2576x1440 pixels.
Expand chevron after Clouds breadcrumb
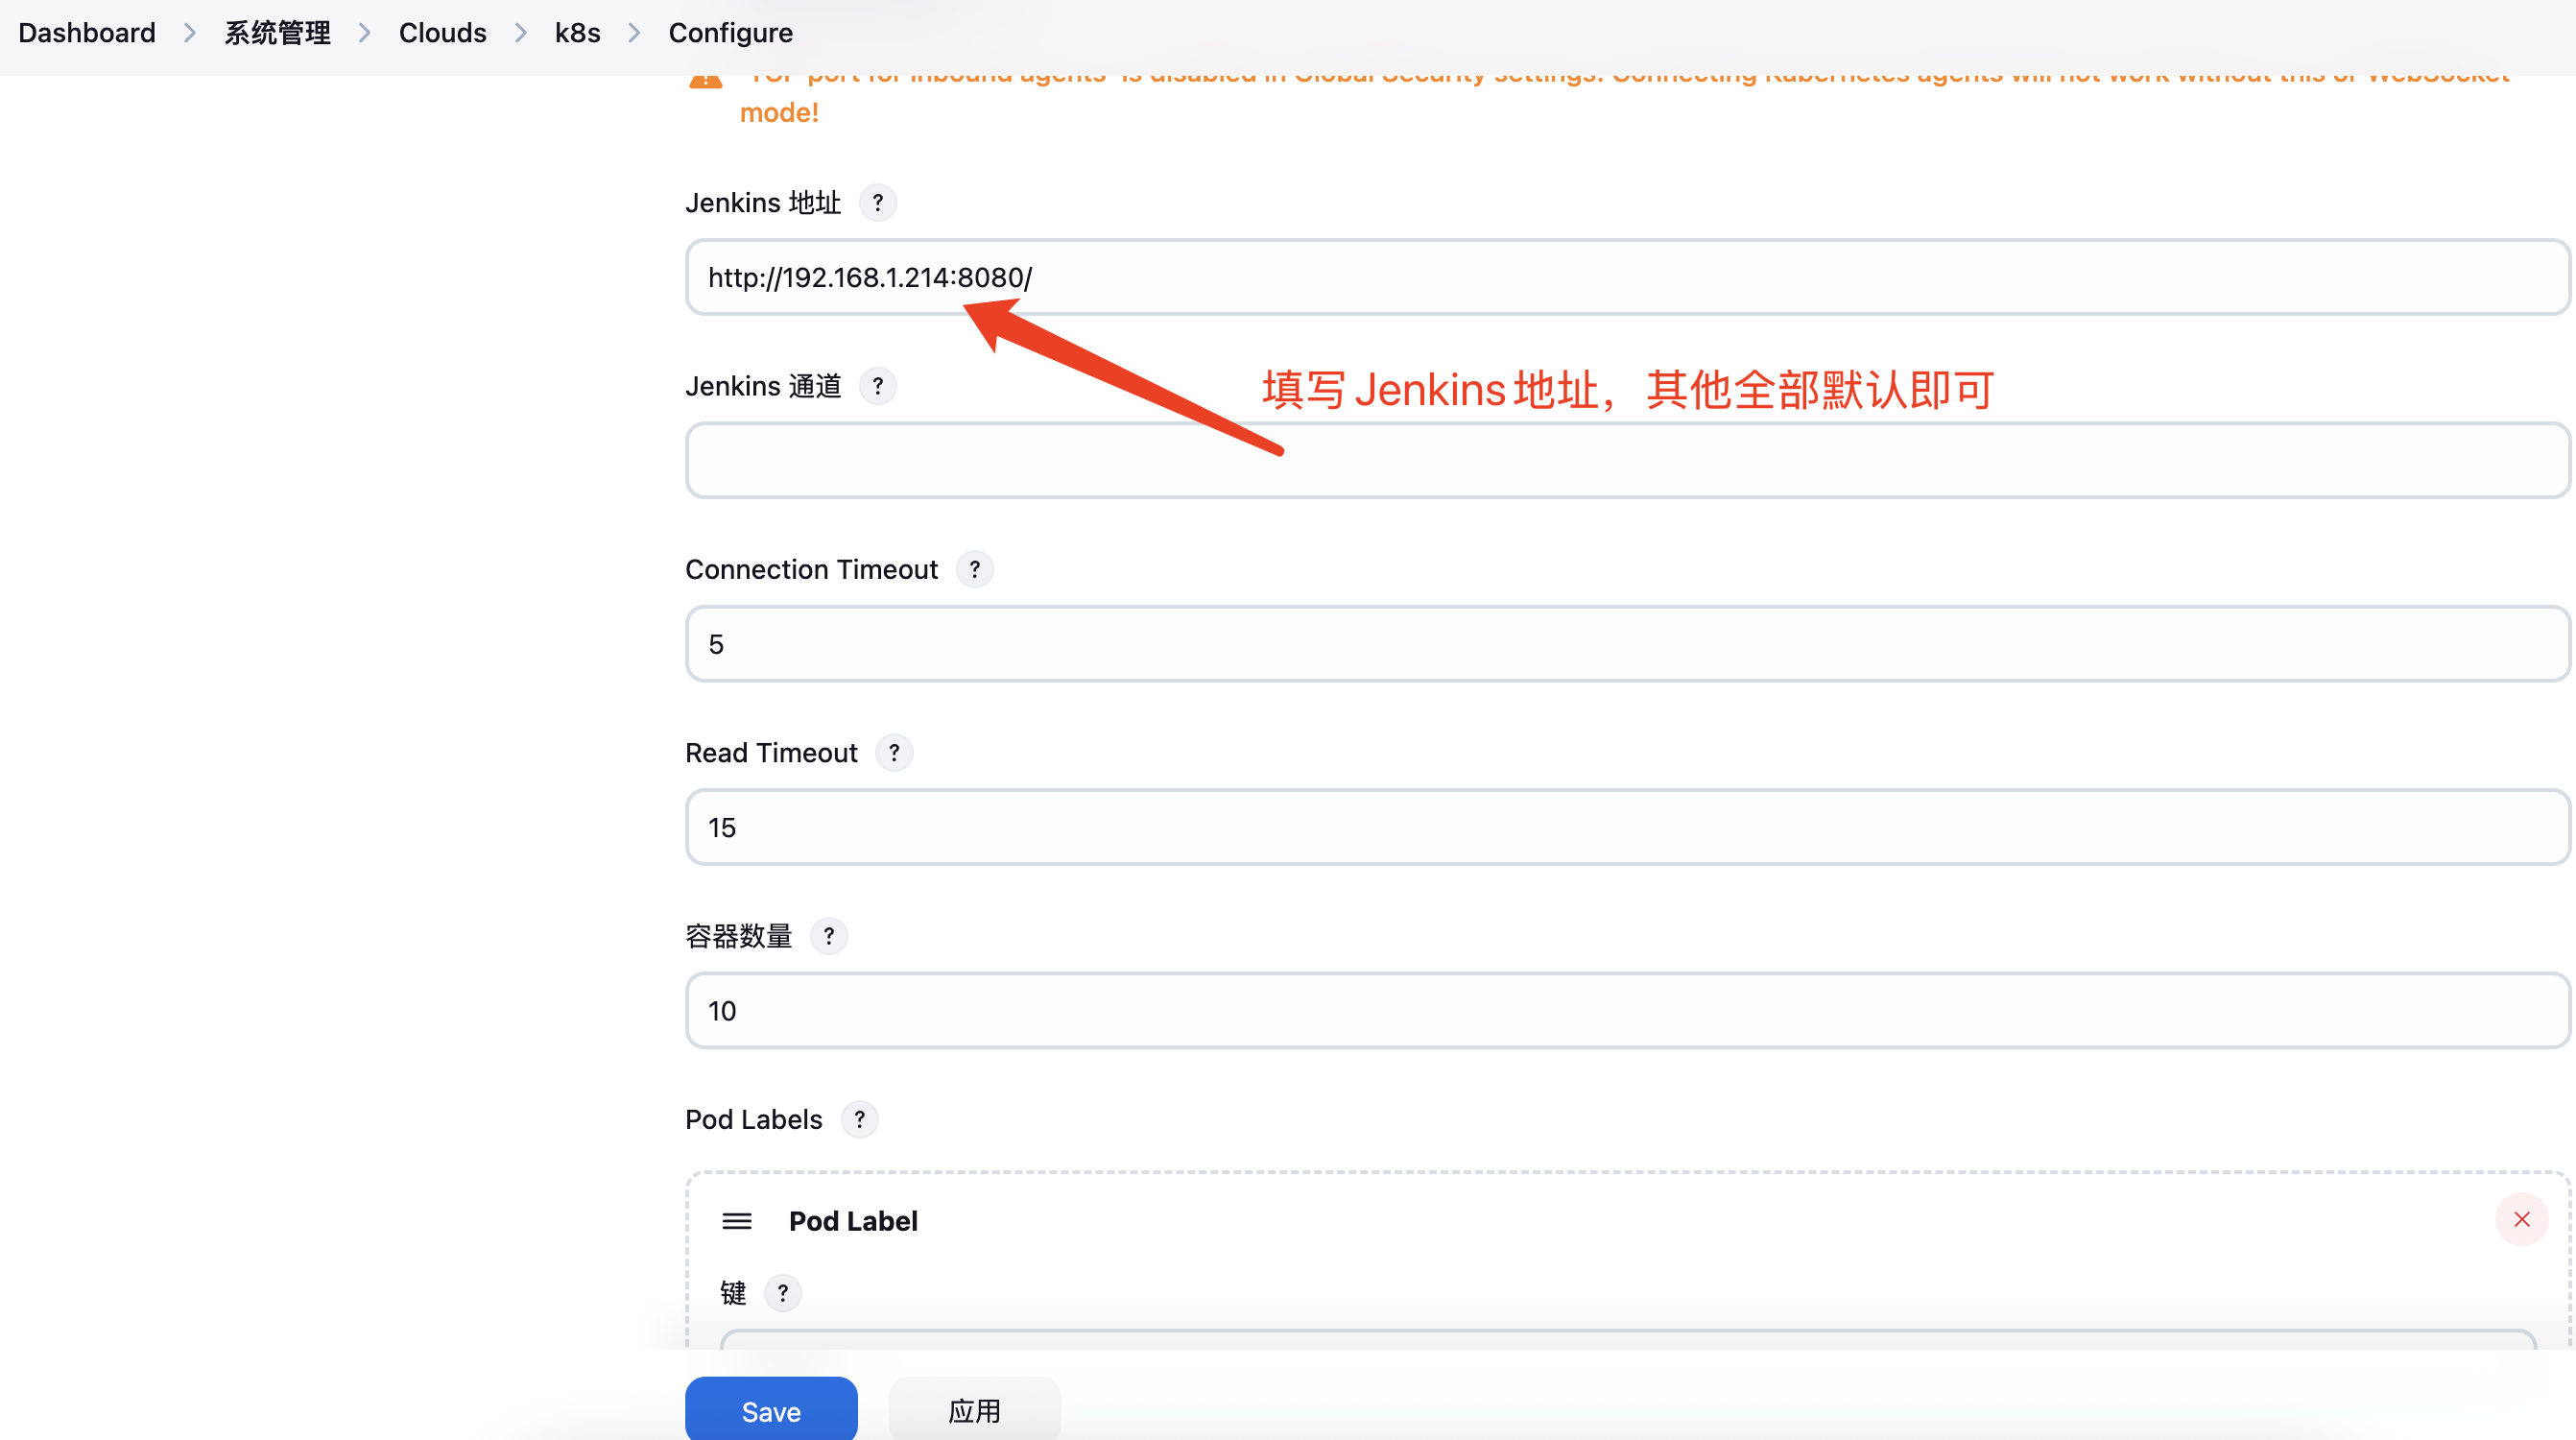point(521,33)
